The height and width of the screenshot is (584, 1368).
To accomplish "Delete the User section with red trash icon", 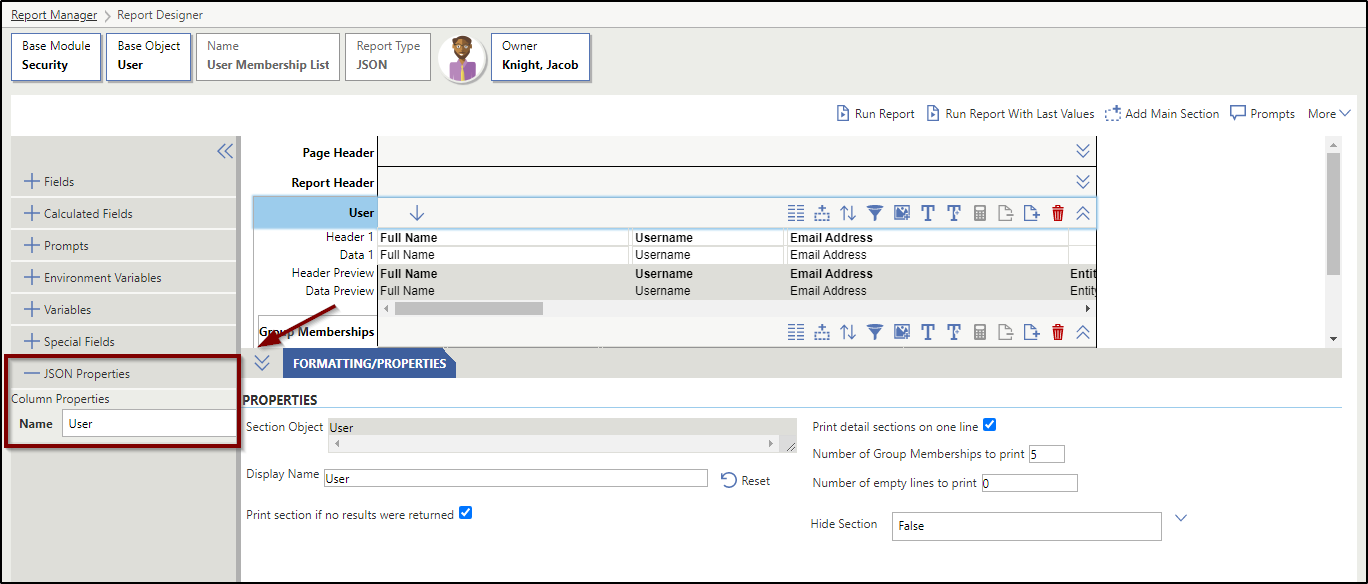I will click(1058, 213).
